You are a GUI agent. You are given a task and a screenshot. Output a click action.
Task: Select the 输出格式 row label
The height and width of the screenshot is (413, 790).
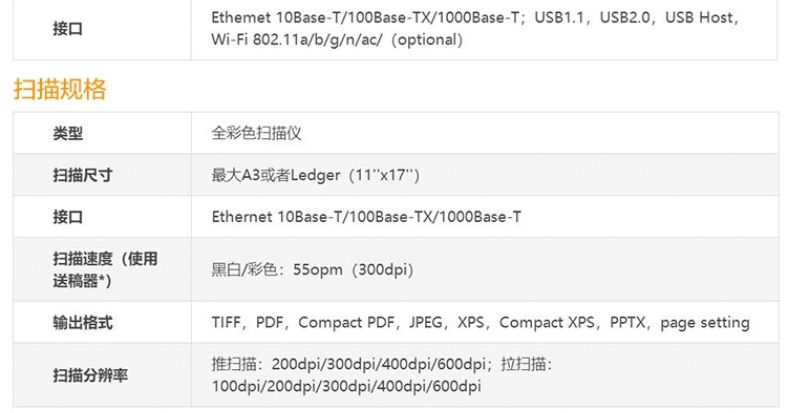83,322
